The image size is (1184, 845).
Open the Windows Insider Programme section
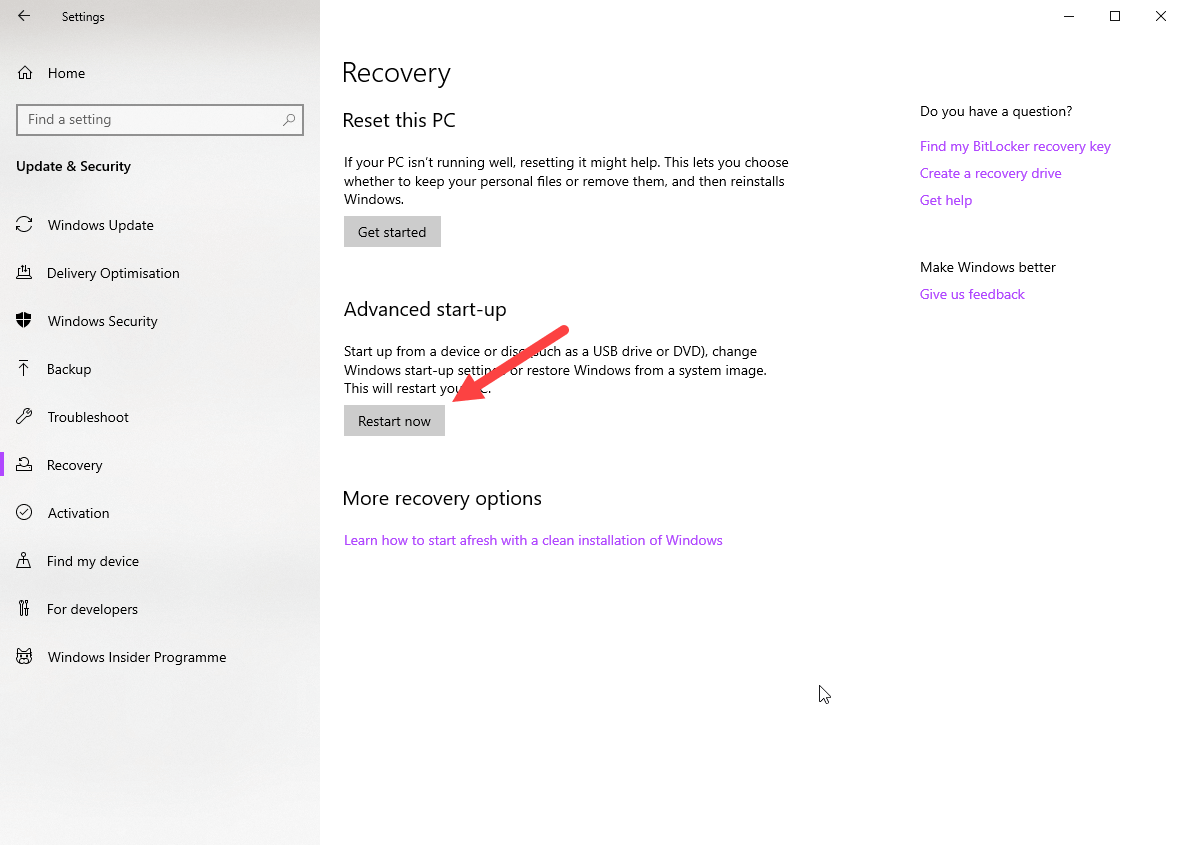coord(136,657)
